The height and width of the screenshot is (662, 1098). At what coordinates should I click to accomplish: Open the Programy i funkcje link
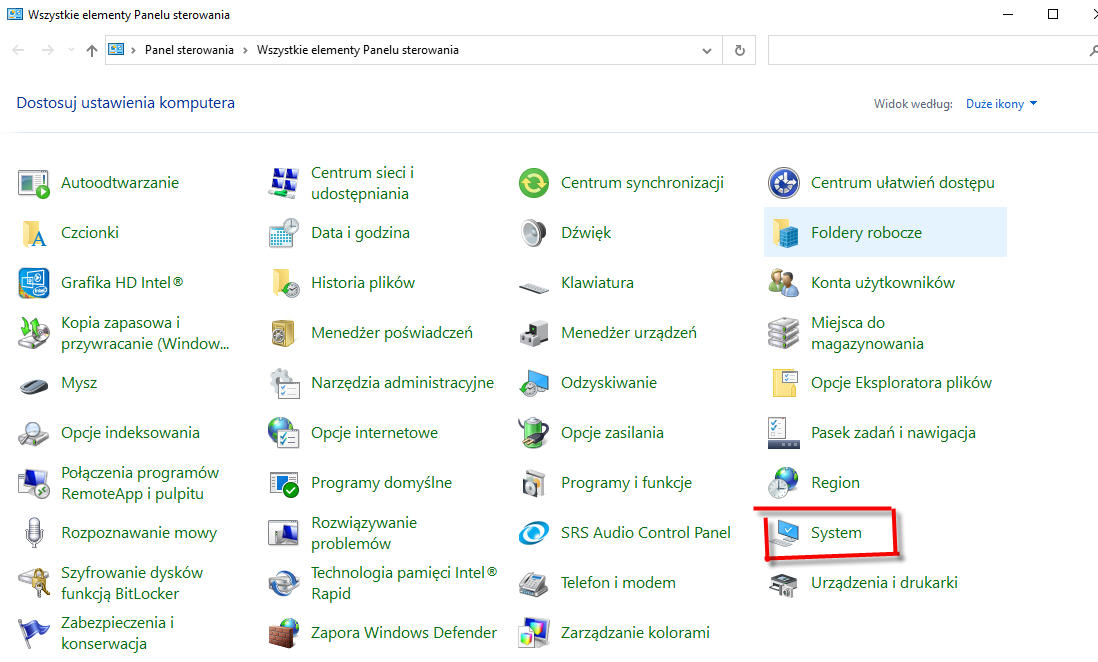coord(626,483)
